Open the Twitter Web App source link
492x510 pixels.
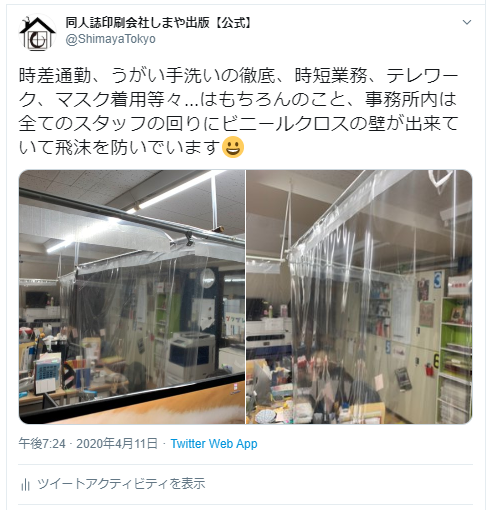tap(214, 444)
